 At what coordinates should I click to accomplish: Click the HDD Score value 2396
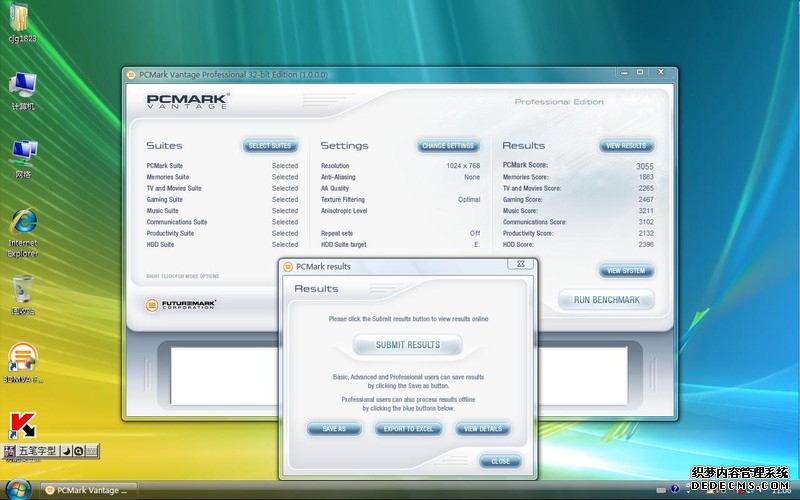point(646,244)
